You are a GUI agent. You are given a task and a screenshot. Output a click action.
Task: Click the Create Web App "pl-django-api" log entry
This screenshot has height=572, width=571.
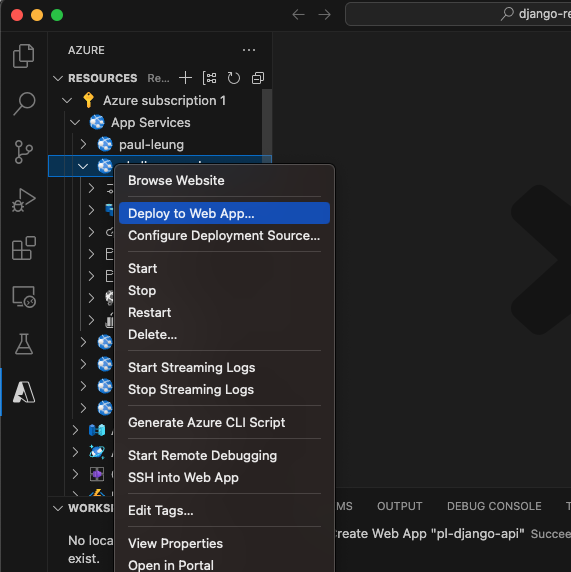tap(452, 534)
